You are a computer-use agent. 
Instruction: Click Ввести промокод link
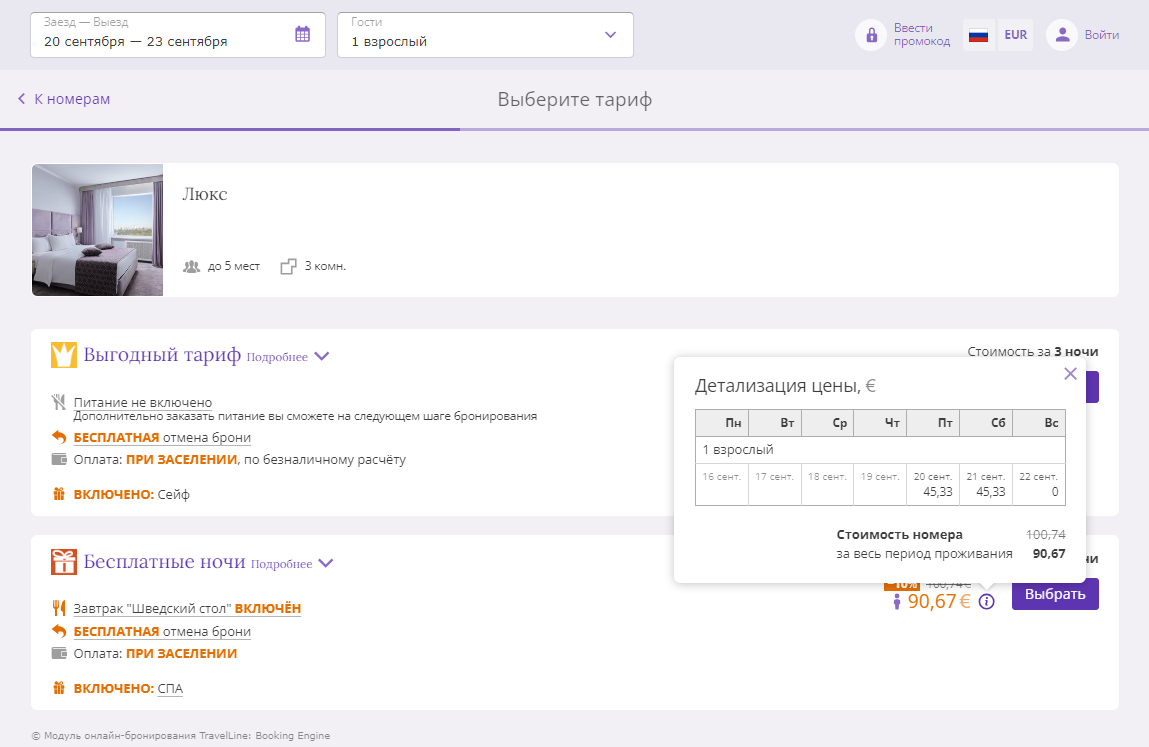[x=921, y=34]
